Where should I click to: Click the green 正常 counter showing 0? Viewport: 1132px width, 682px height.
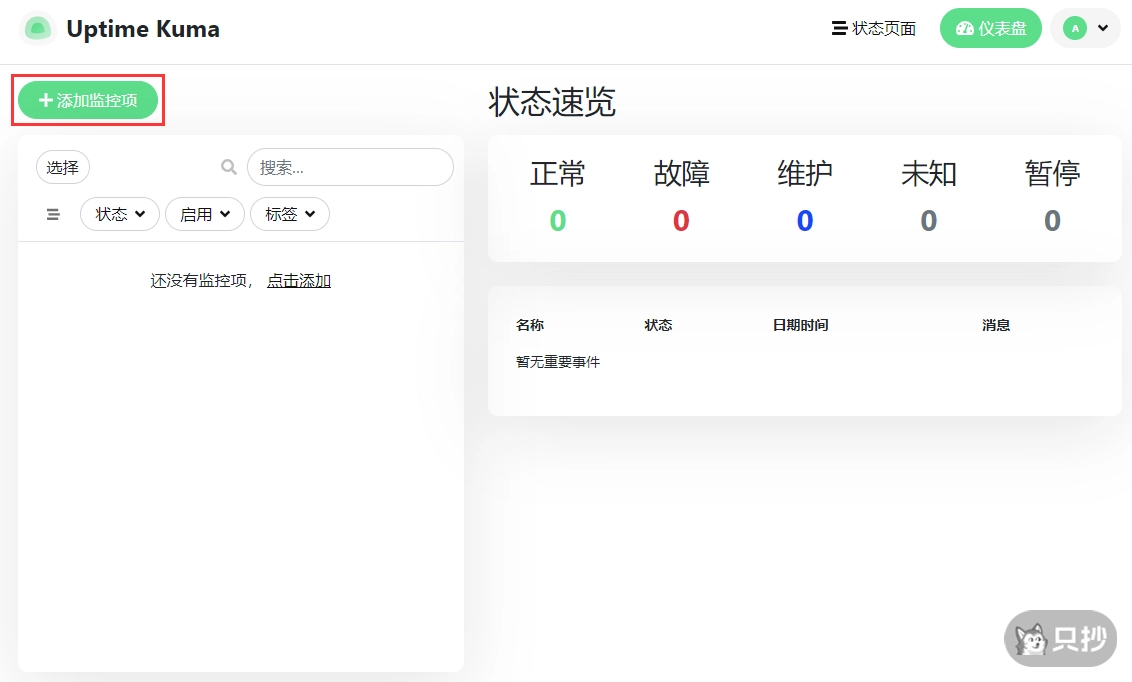[x=557, y=221]
